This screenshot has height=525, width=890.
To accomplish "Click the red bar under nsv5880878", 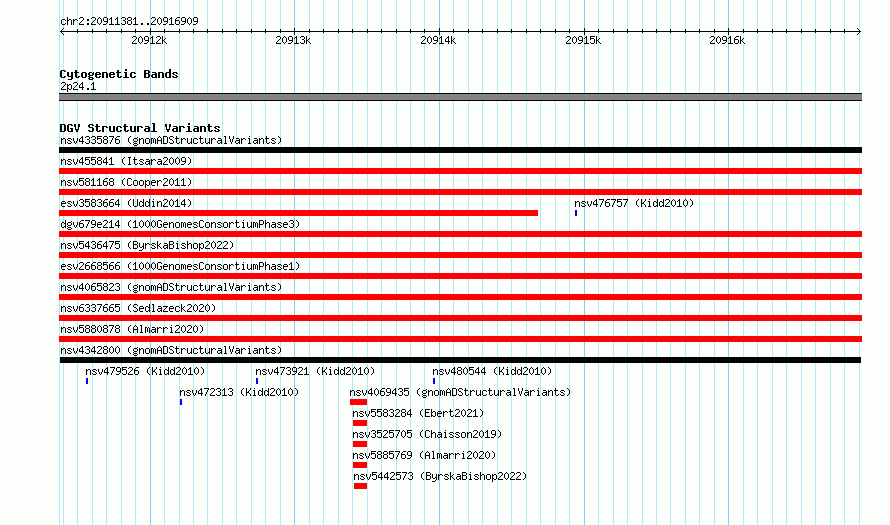I will click(460, 339).
